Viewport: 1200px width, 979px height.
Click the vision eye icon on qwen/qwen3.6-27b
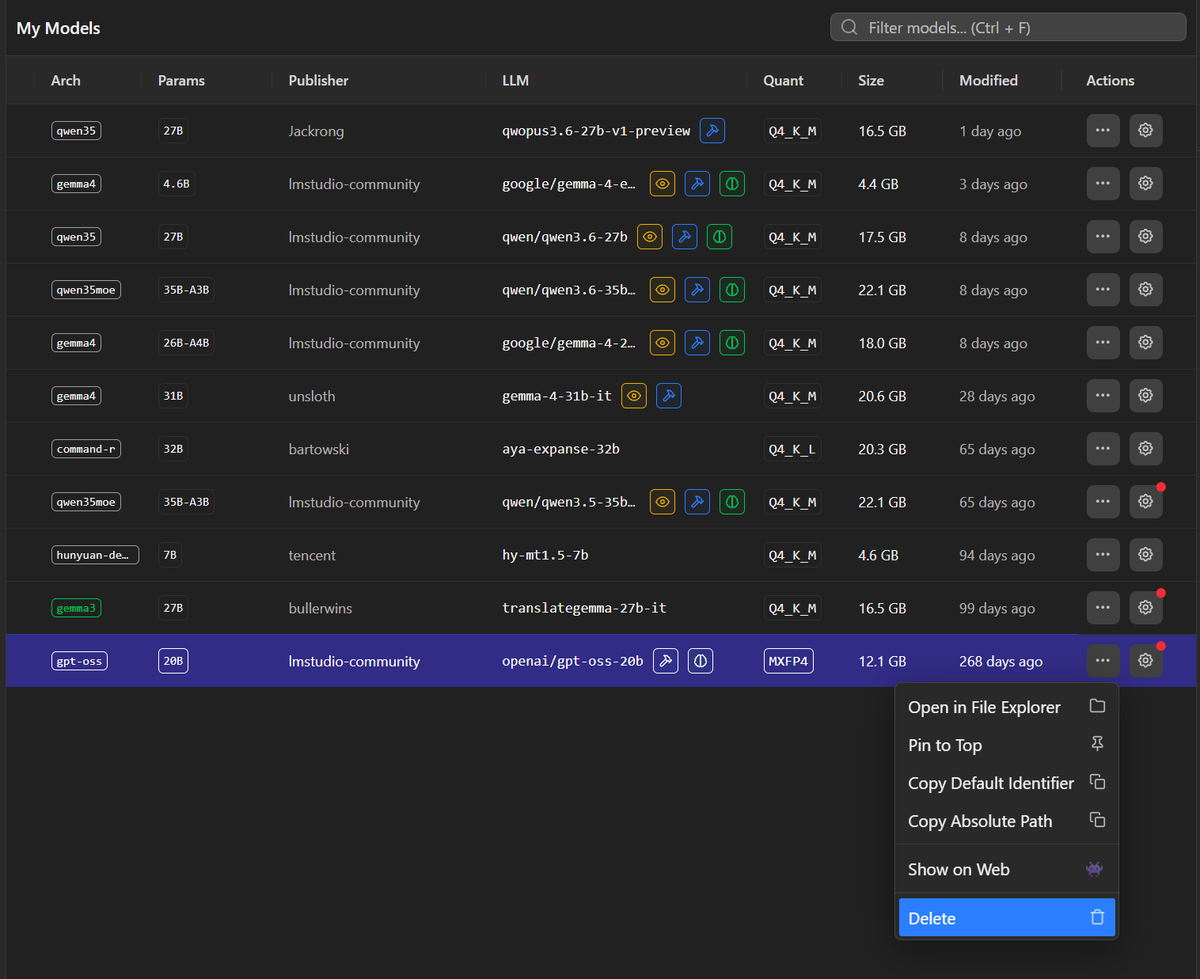coord(650,237)
